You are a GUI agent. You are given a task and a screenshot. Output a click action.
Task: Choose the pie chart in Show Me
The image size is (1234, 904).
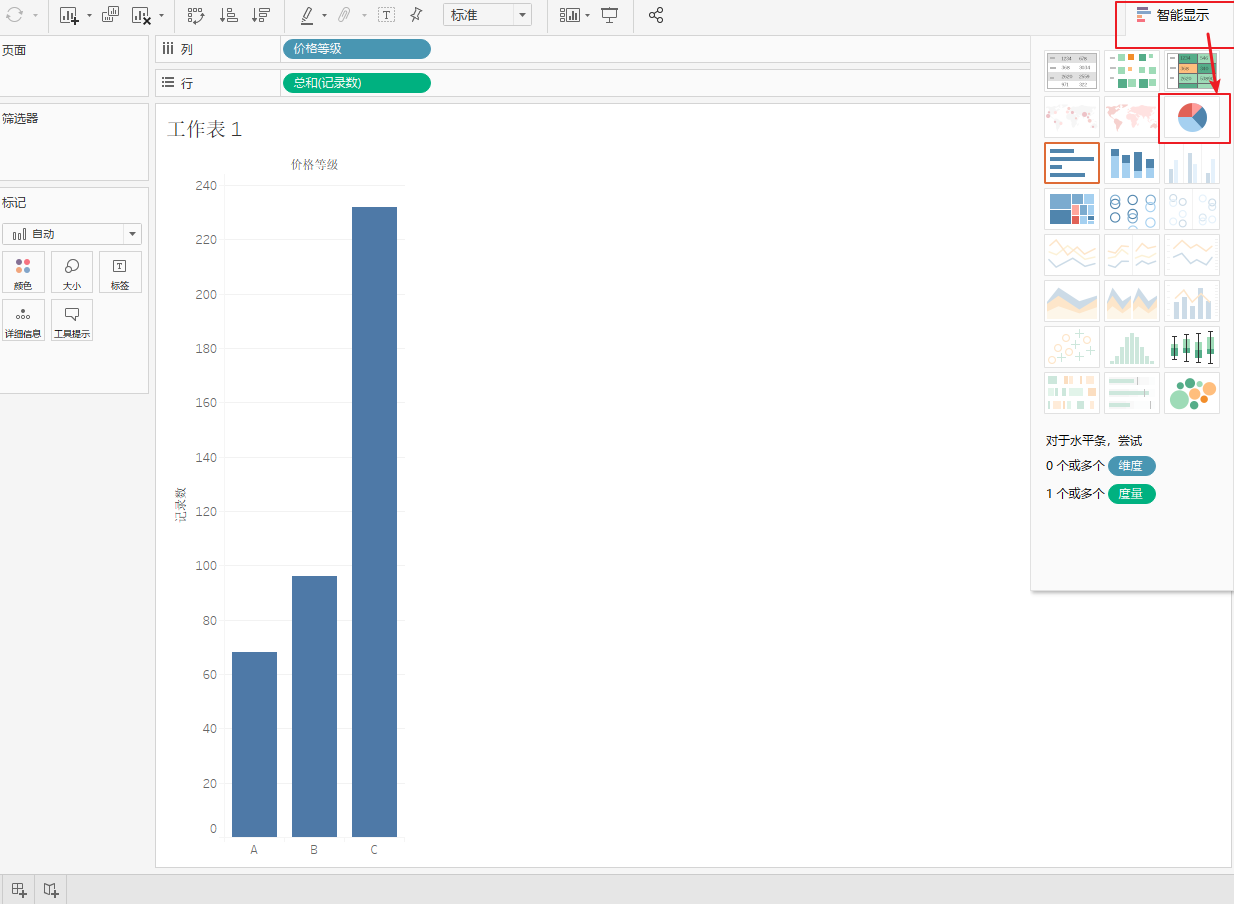click(1192, 117)
